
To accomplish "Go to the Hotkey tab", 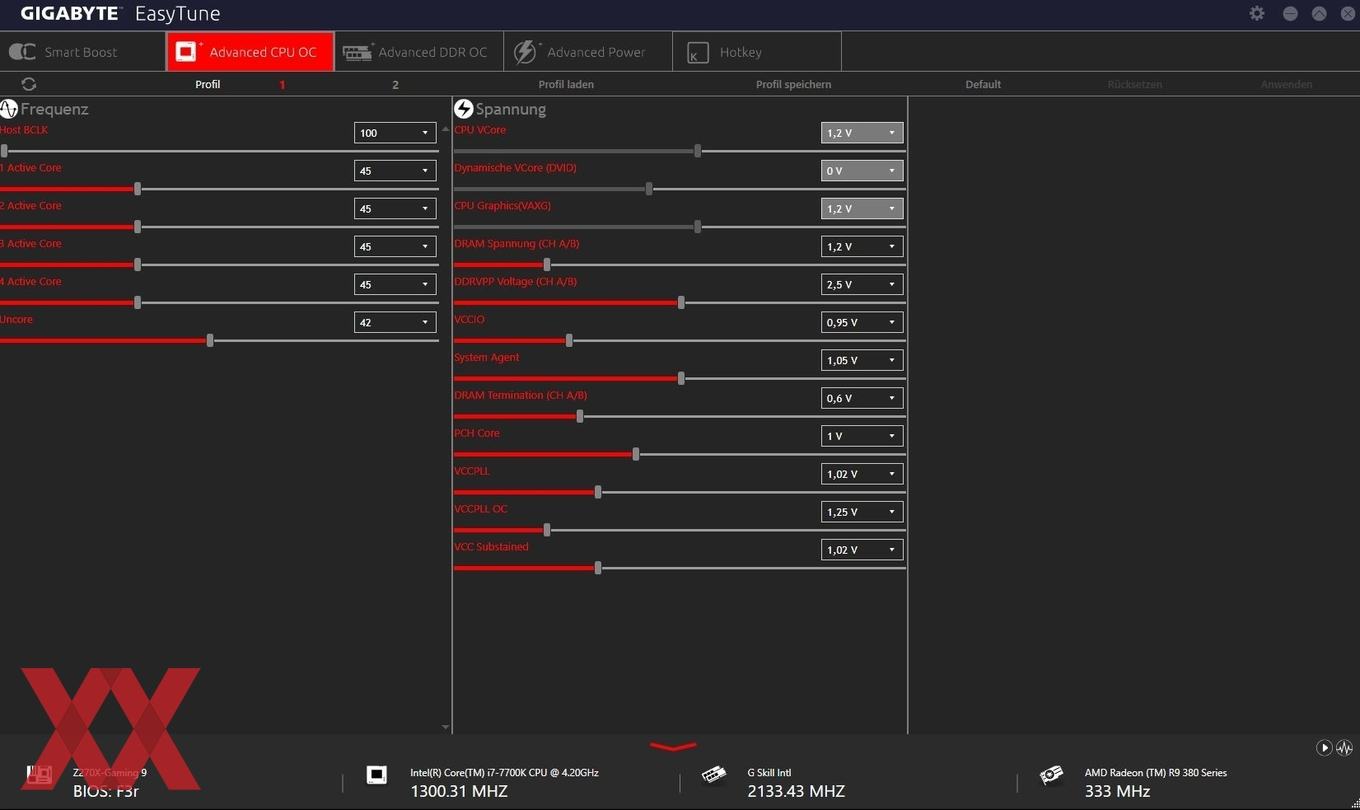I will [x=757, y=52].
